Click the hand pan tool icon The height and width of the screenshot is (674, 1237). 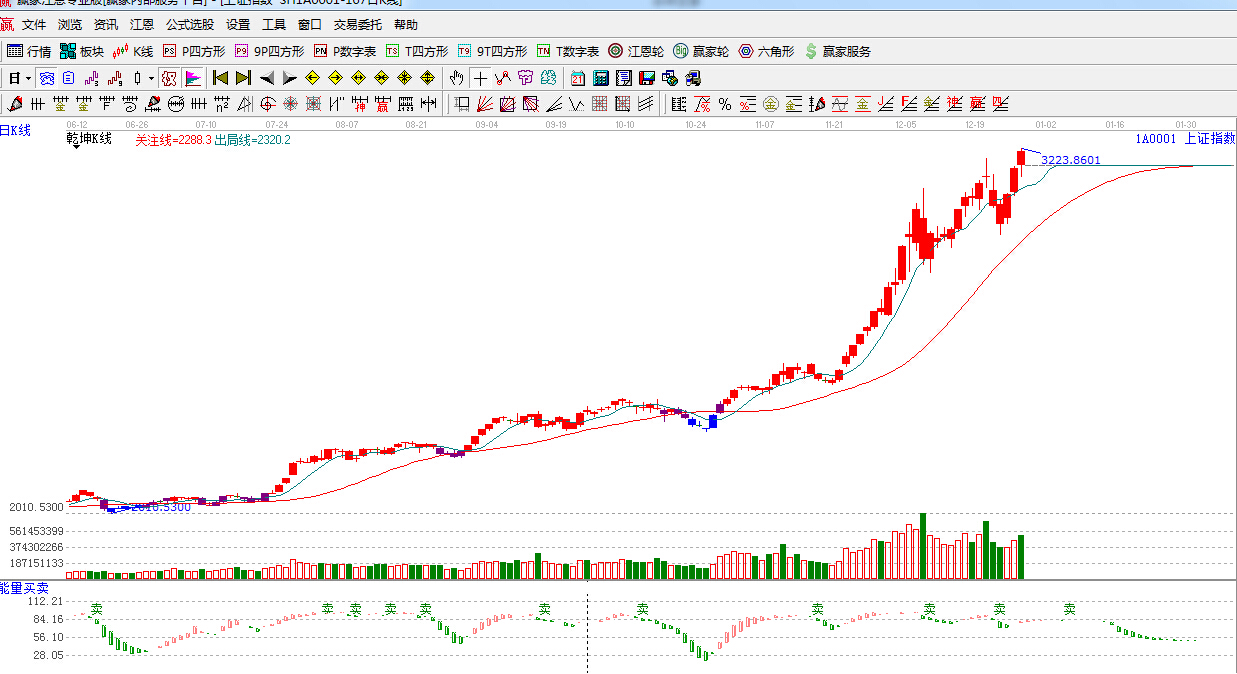pyautogui.click(x=457, y=78)
